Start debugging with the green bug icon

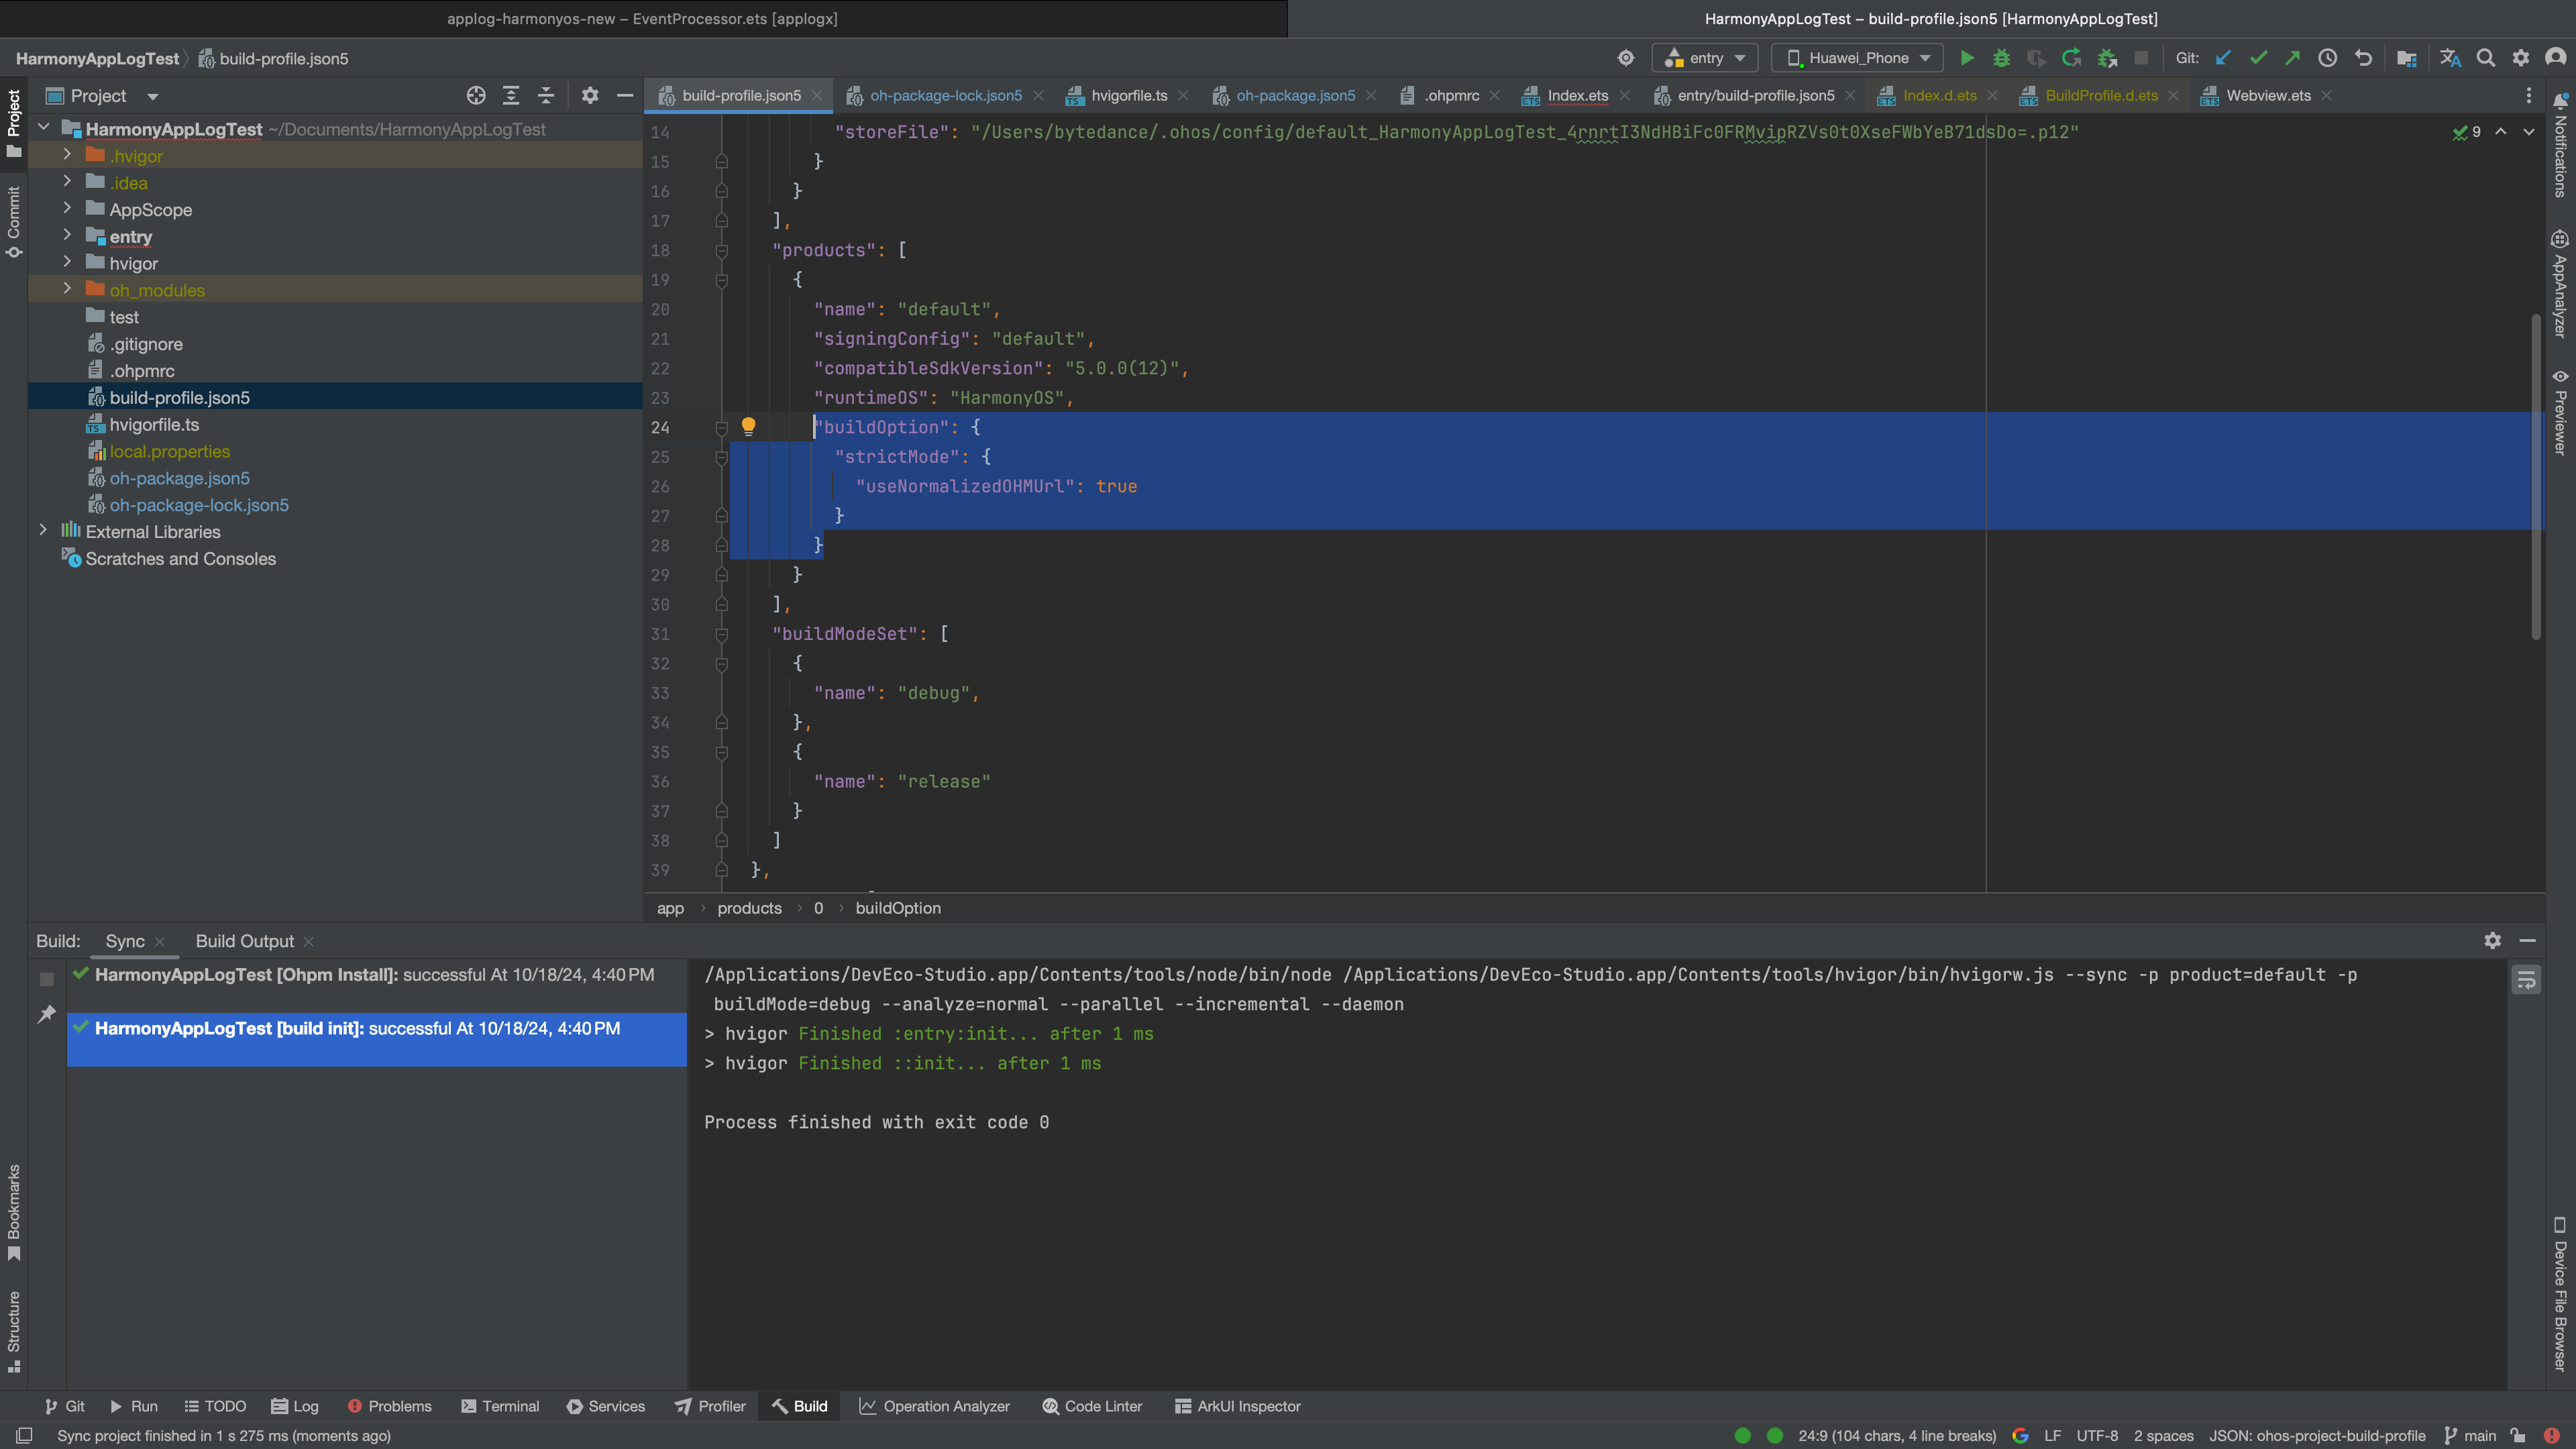click(2001, 58)
